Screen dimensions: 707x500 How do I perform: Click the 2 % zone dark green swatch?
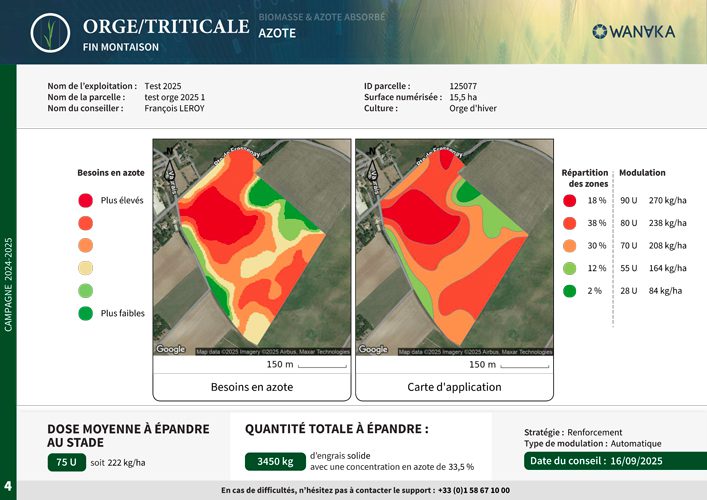coord(569,291)
